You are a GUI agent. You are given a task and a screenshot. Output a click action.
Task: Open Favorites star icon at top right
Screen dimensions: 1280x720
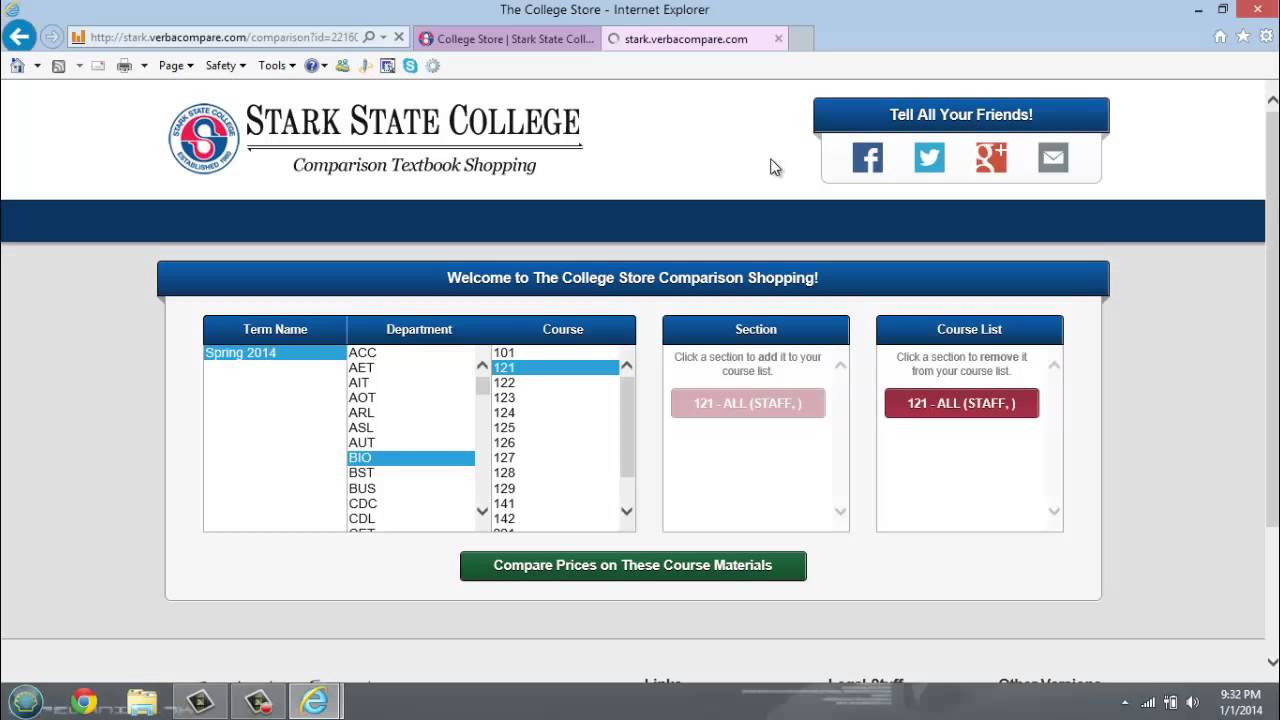tap(1243, 36)
